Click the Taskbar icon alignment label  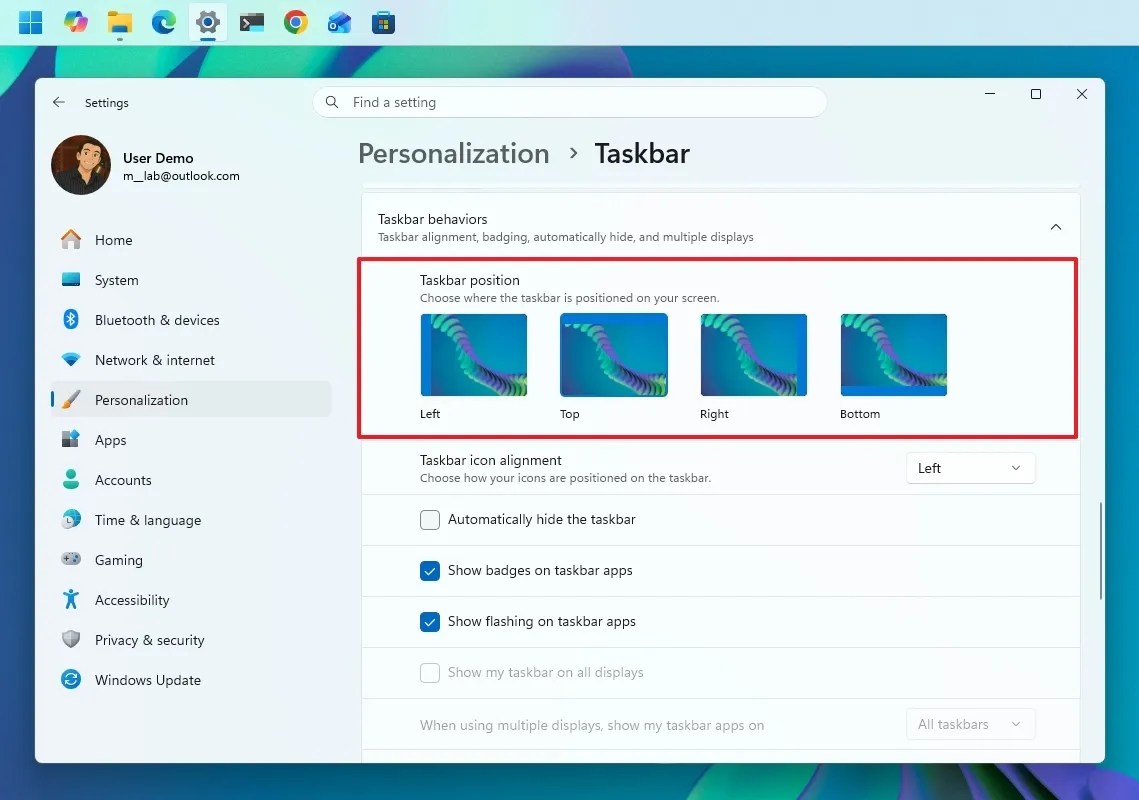tap(490, 460)
